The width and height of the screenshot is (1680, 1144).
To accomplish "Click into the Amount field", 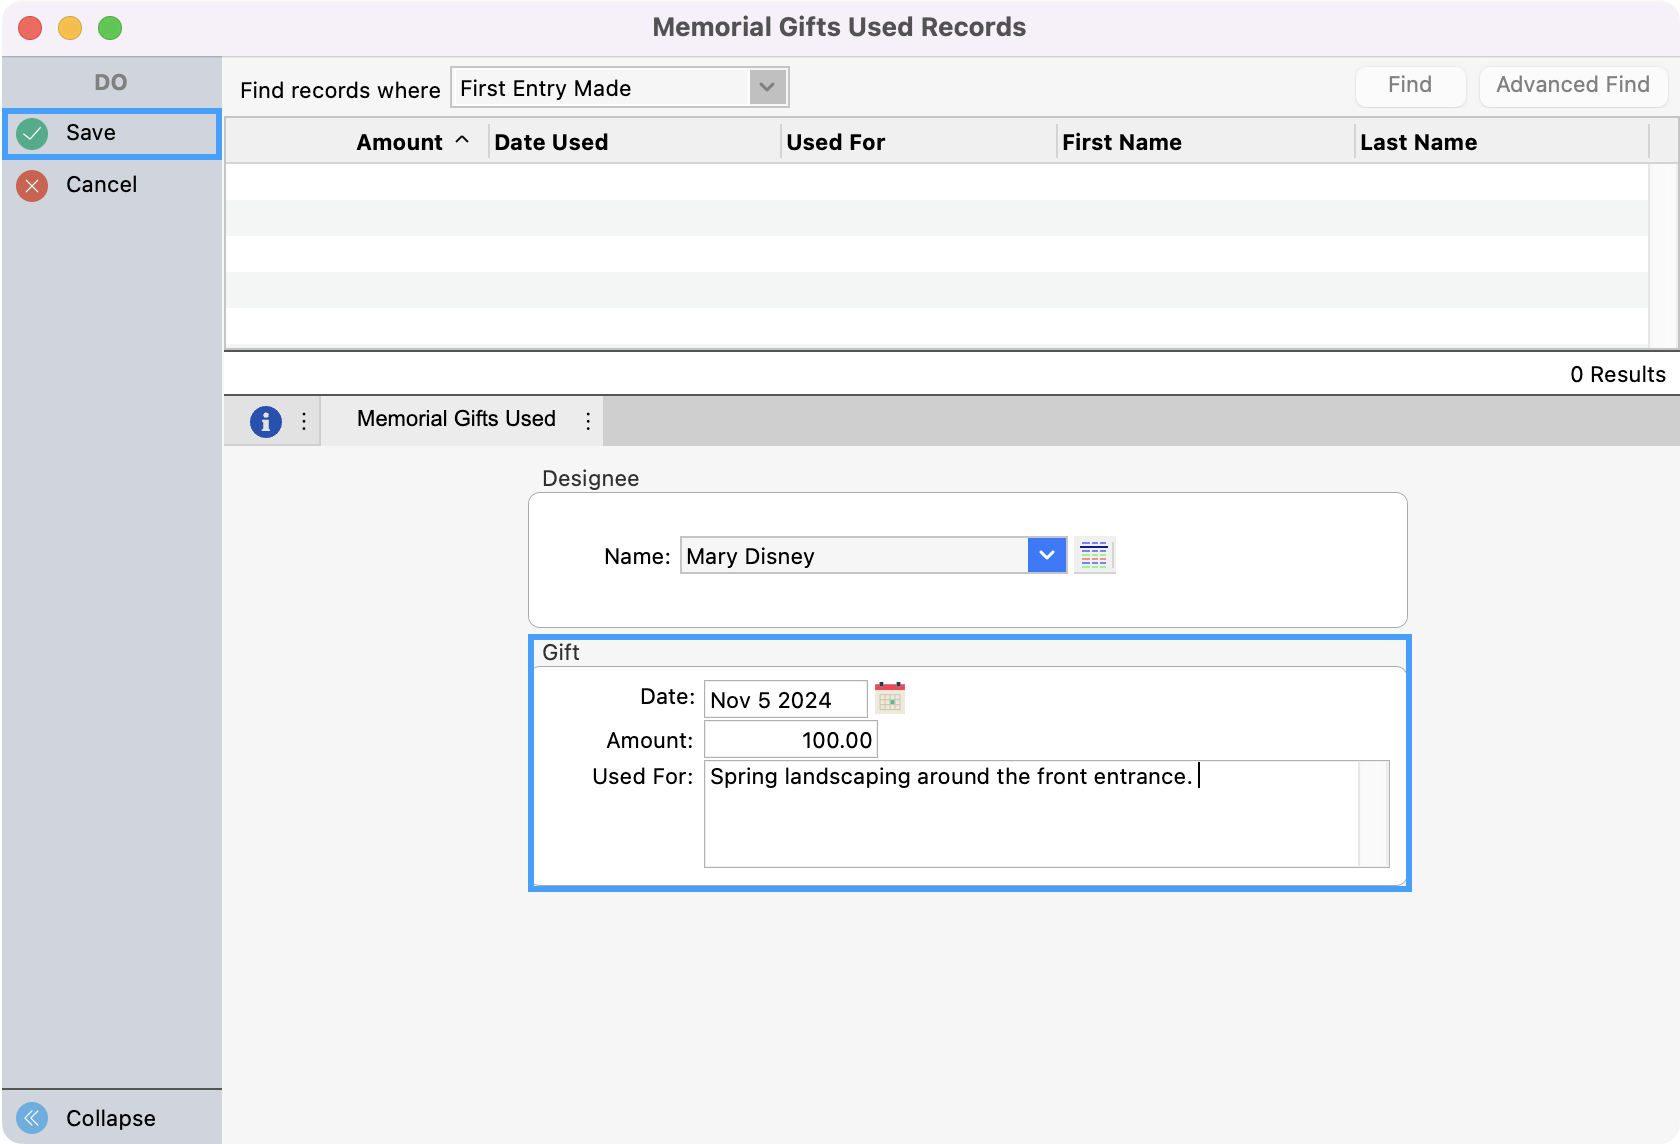I will pos(790,740).
